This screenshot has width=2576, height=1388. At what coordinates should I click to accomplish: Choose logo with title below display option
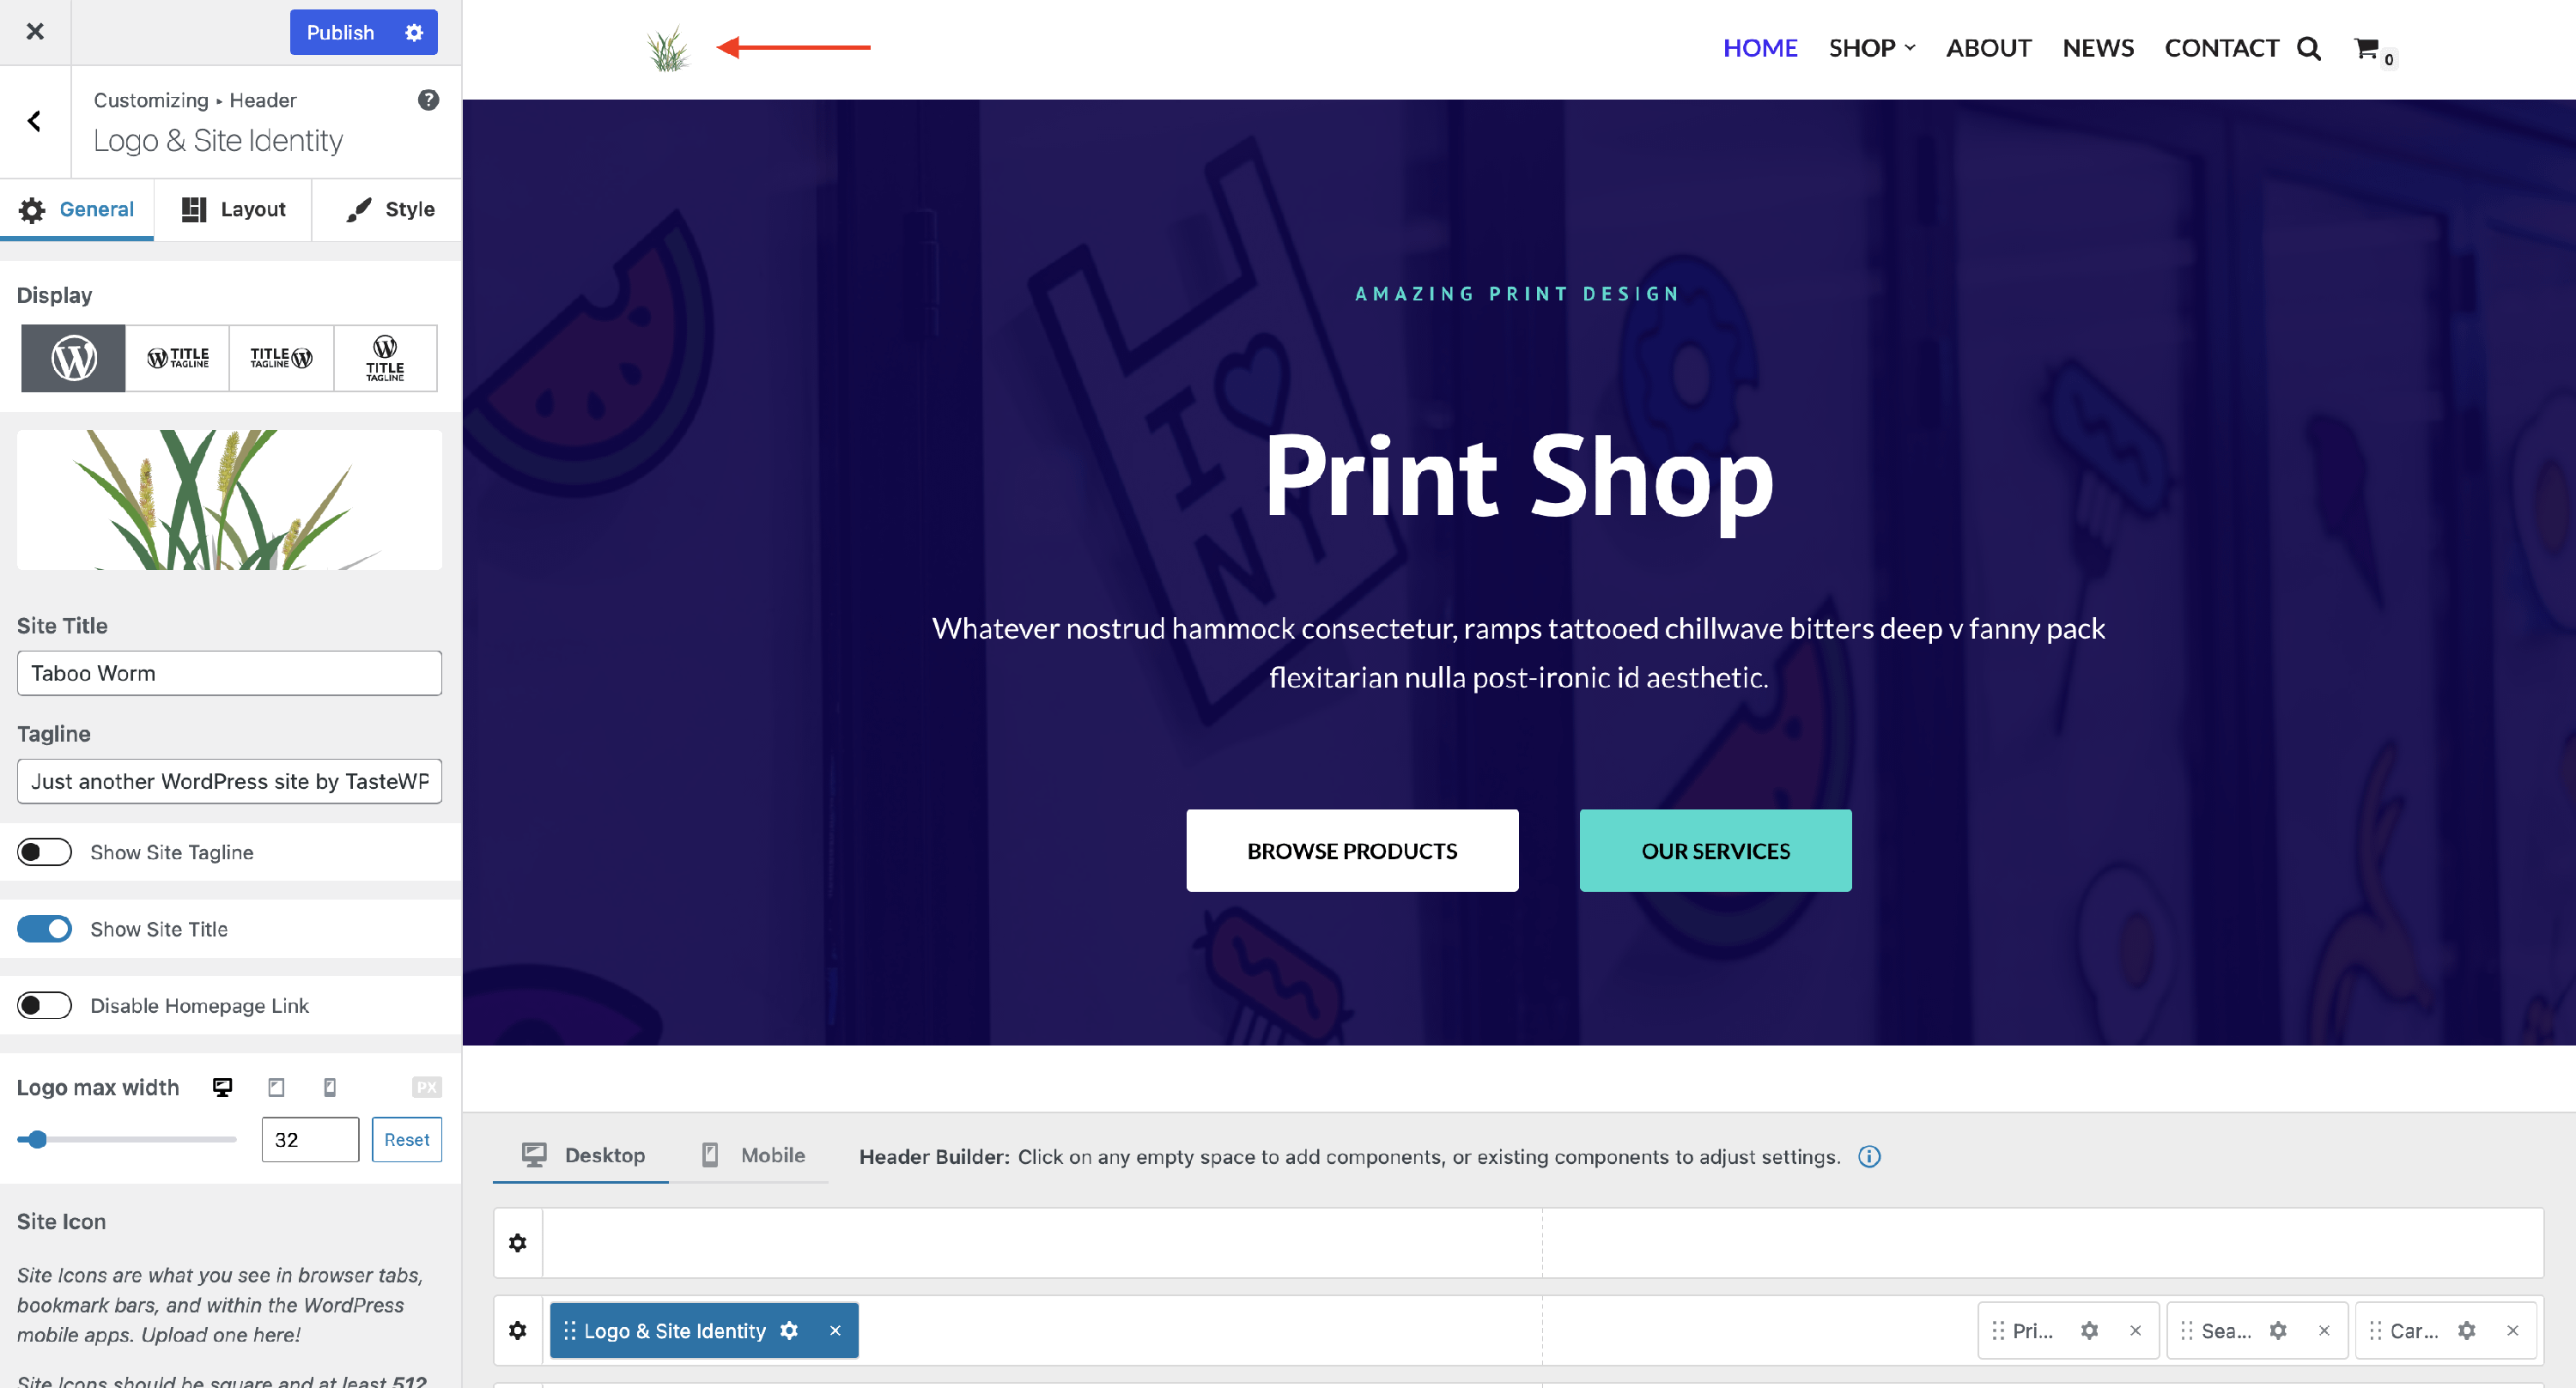(385, 358)
